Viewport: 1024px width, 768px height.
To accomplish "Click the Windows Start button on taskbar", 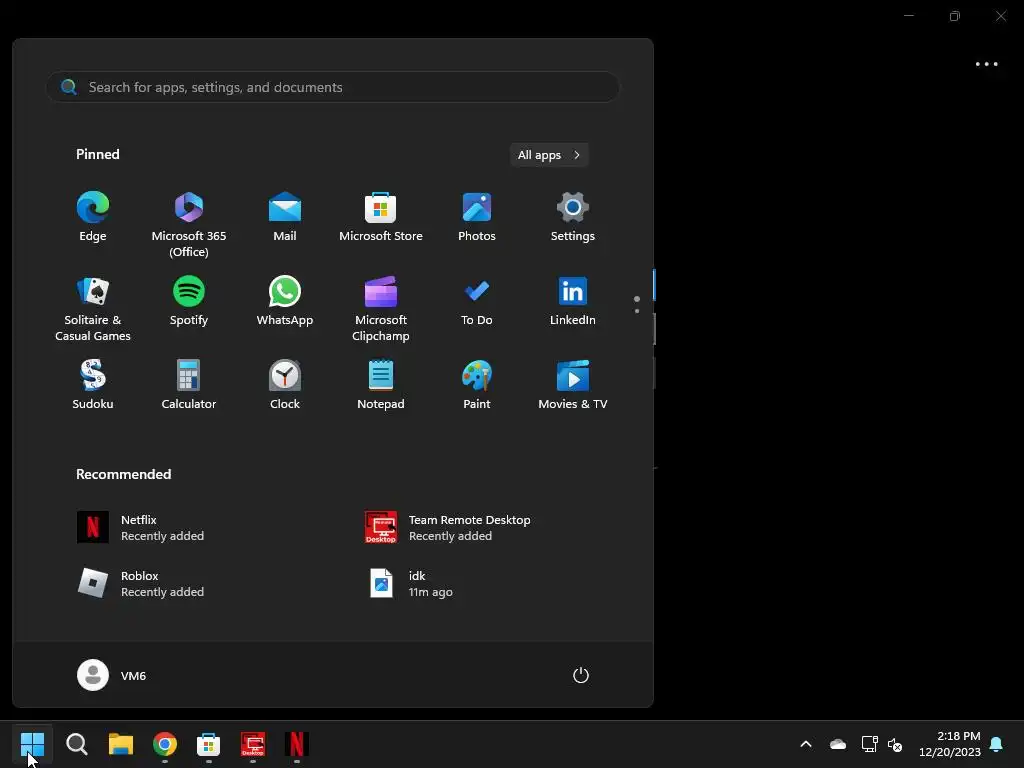I will click(32, 744).
